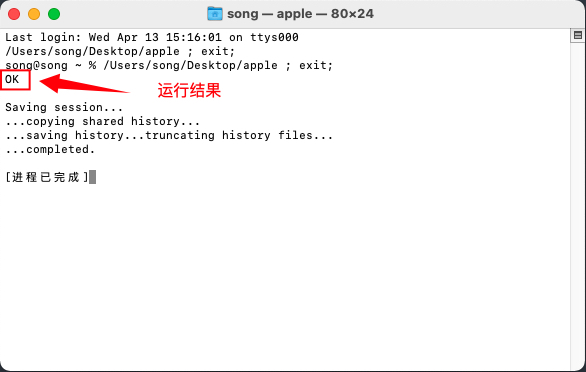Click the 'Last login: Wed Apr 13' line
Viewport: 586px width, 372px height.
[x=152, y=37]
